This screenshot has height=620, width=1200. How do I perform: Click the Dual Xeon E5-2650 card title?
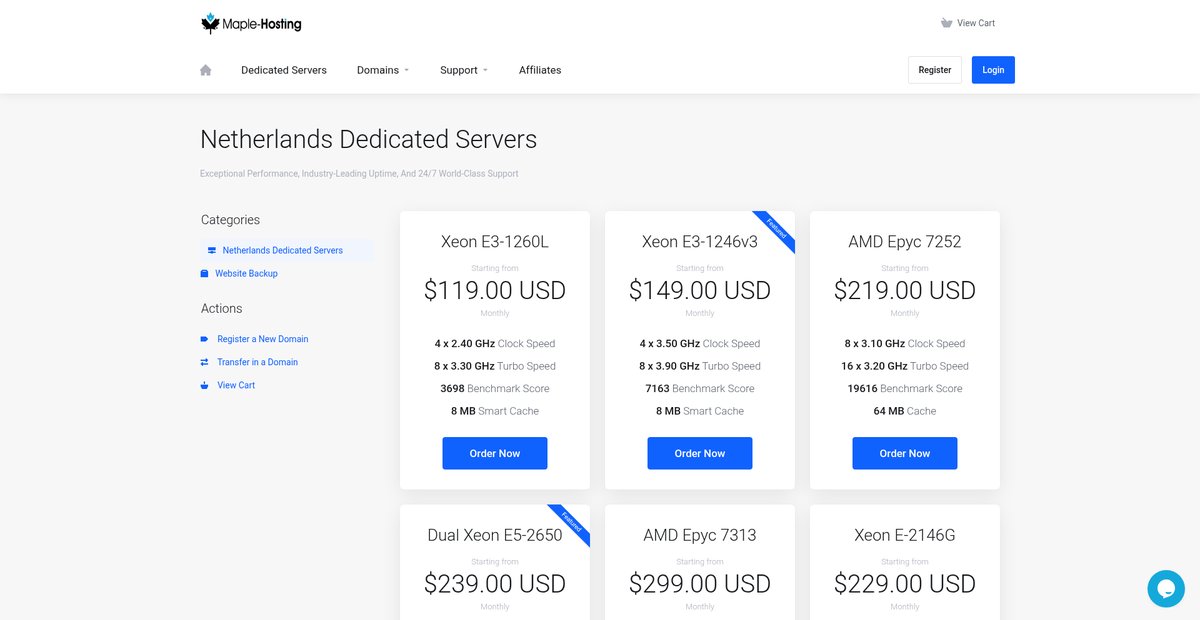495,535
